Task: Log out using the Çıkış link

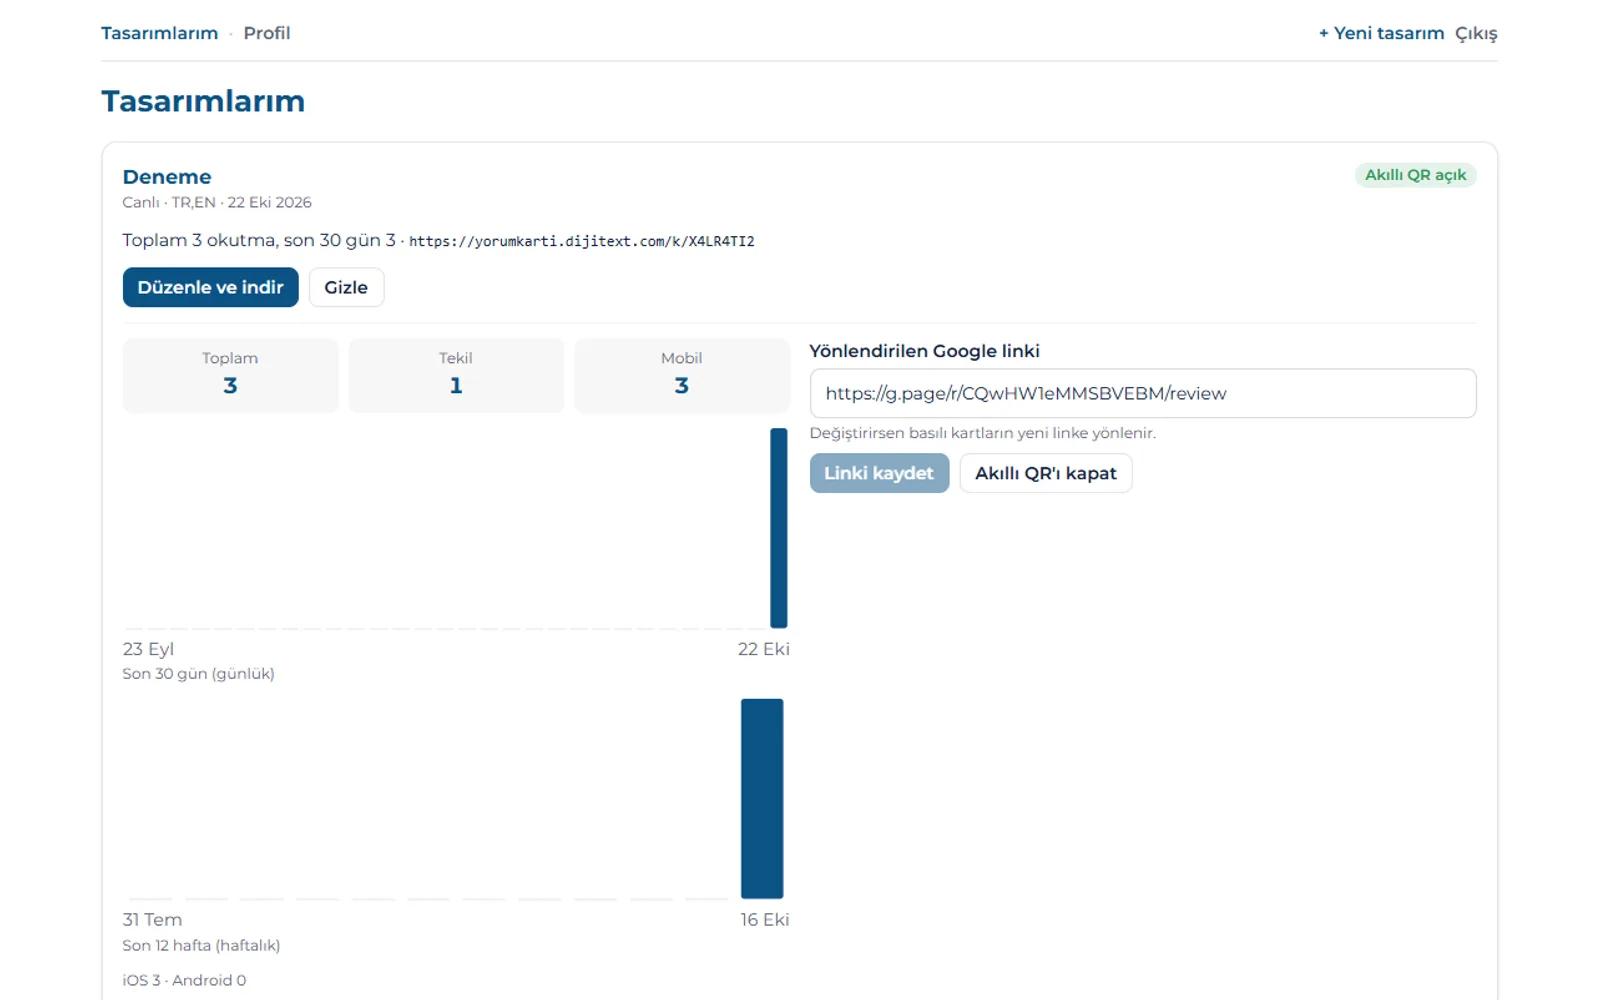Action: coord(1476,33)
